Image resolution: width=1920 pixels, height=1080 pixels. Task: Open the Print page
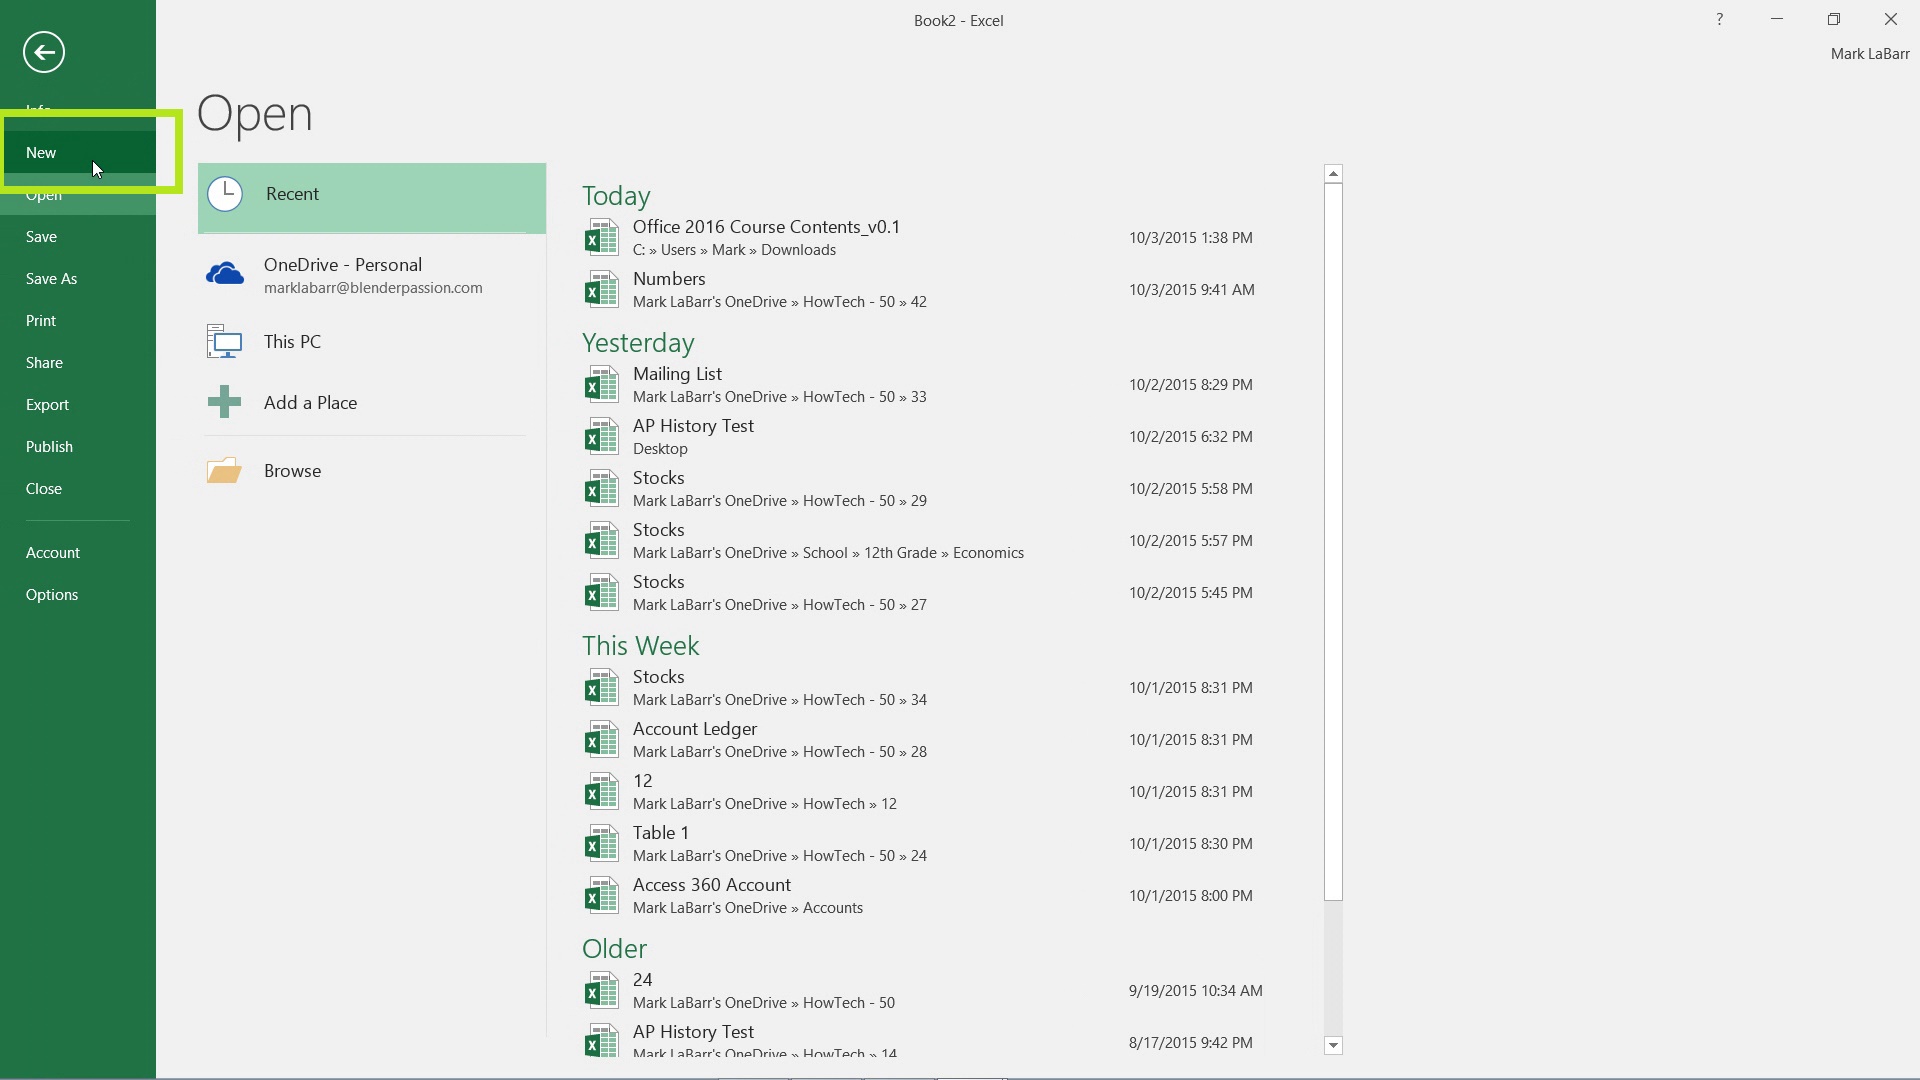pos(78,321)
